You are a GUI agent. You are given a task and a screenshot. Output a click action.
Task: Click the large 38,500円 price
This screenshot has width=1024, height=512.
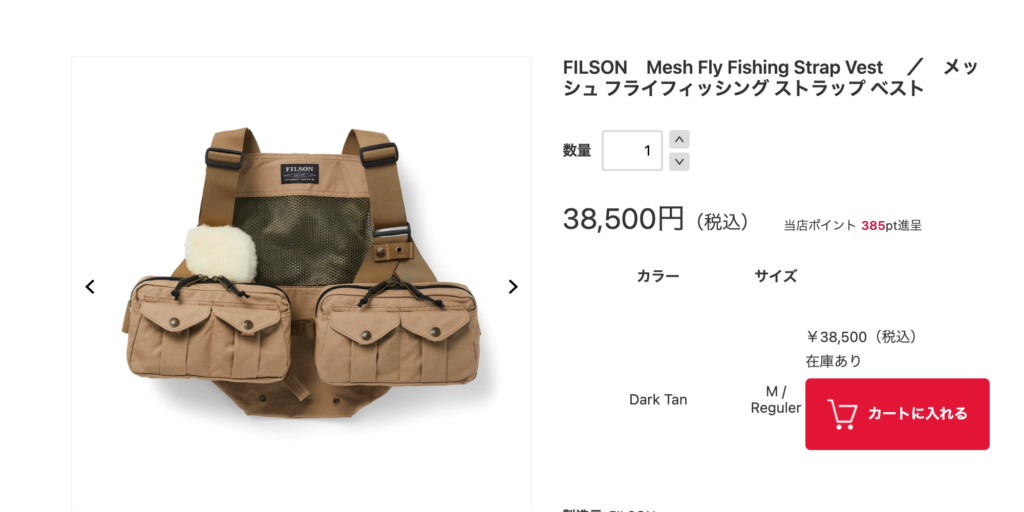point(623,219)
